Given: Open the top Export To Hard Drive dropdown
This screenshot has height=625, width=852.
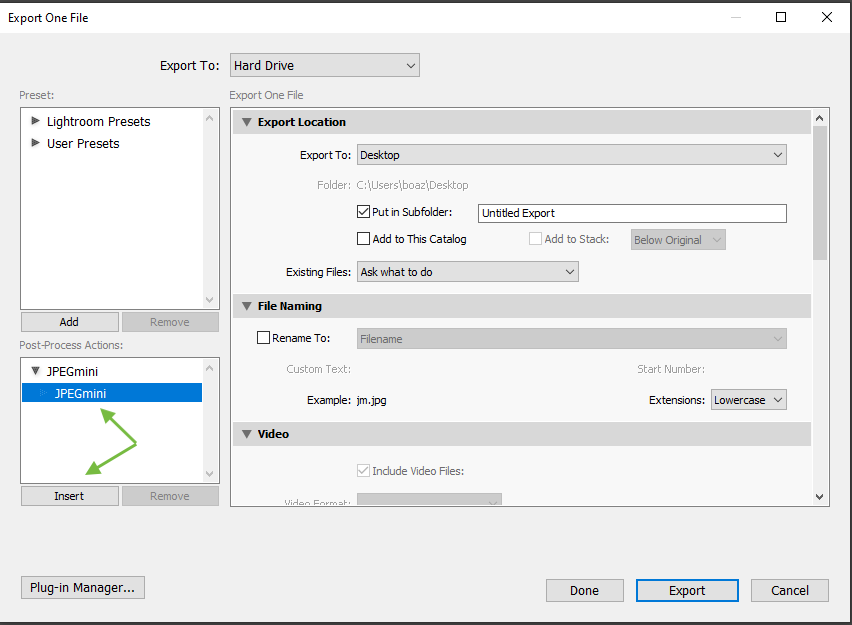Looking at the screenshot, I should [x=324, y=65].
